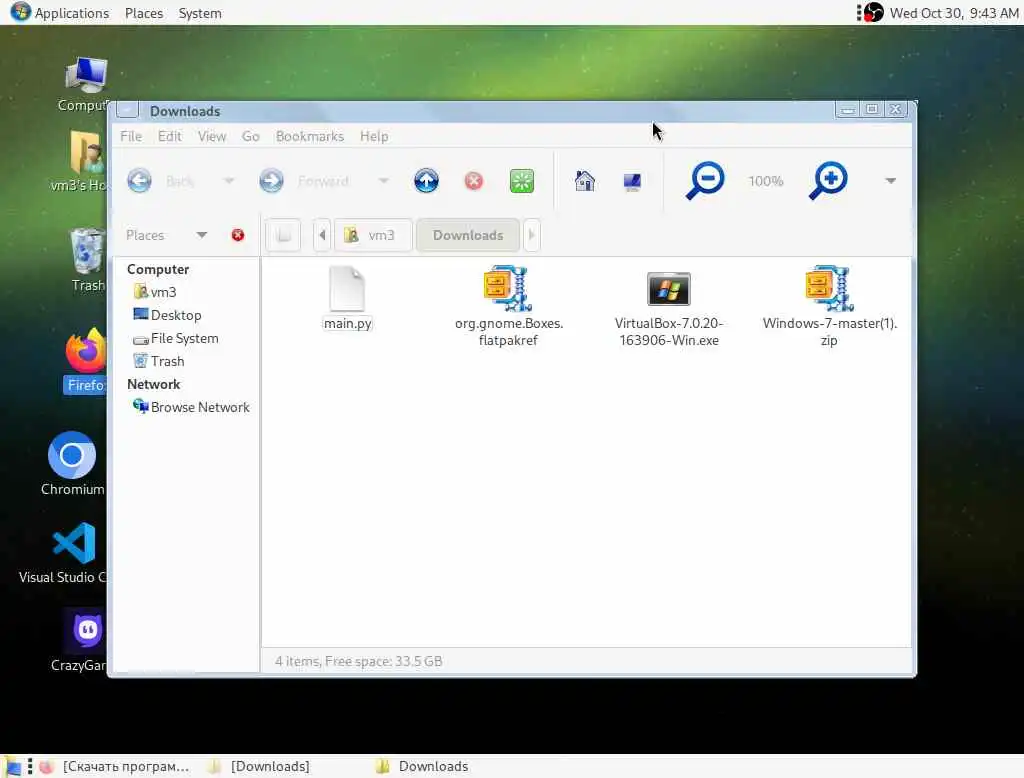Click the Back arrow button
Screen dimensions: 1024x778
coord(139,181)
